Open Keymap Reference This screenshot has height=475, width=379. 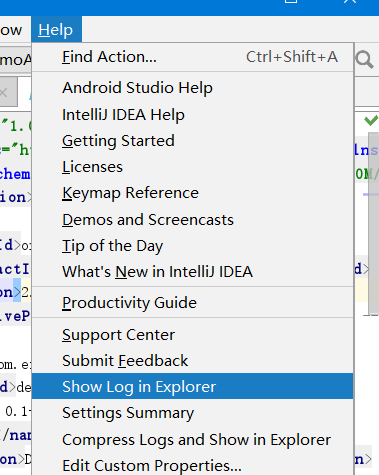(x=193, y=193)
